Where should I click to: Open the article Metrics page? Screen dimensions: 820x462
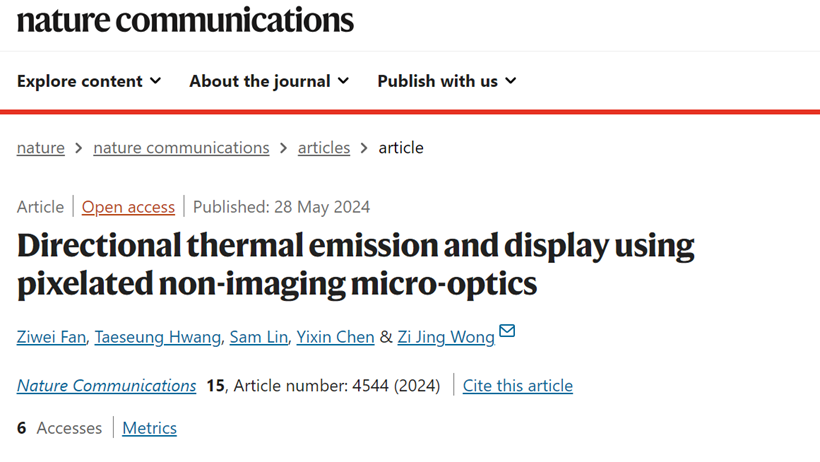pyautogui.click(x=149, y=428)
